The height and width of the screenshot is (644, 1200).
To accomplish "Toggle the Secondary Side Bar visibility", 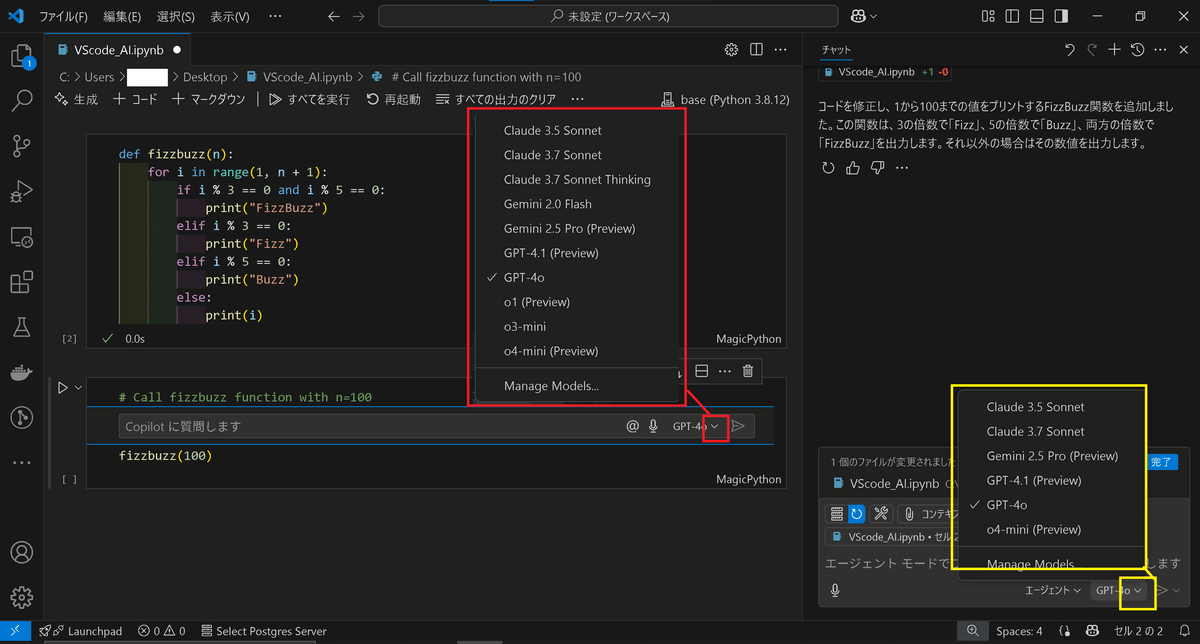I will tap(1062, 16).
